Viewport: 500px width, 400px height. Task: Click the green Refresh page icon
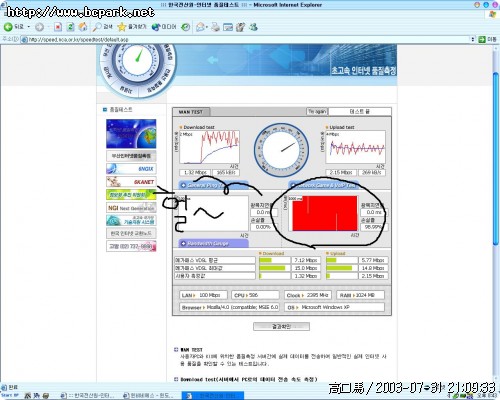point(70,27)
